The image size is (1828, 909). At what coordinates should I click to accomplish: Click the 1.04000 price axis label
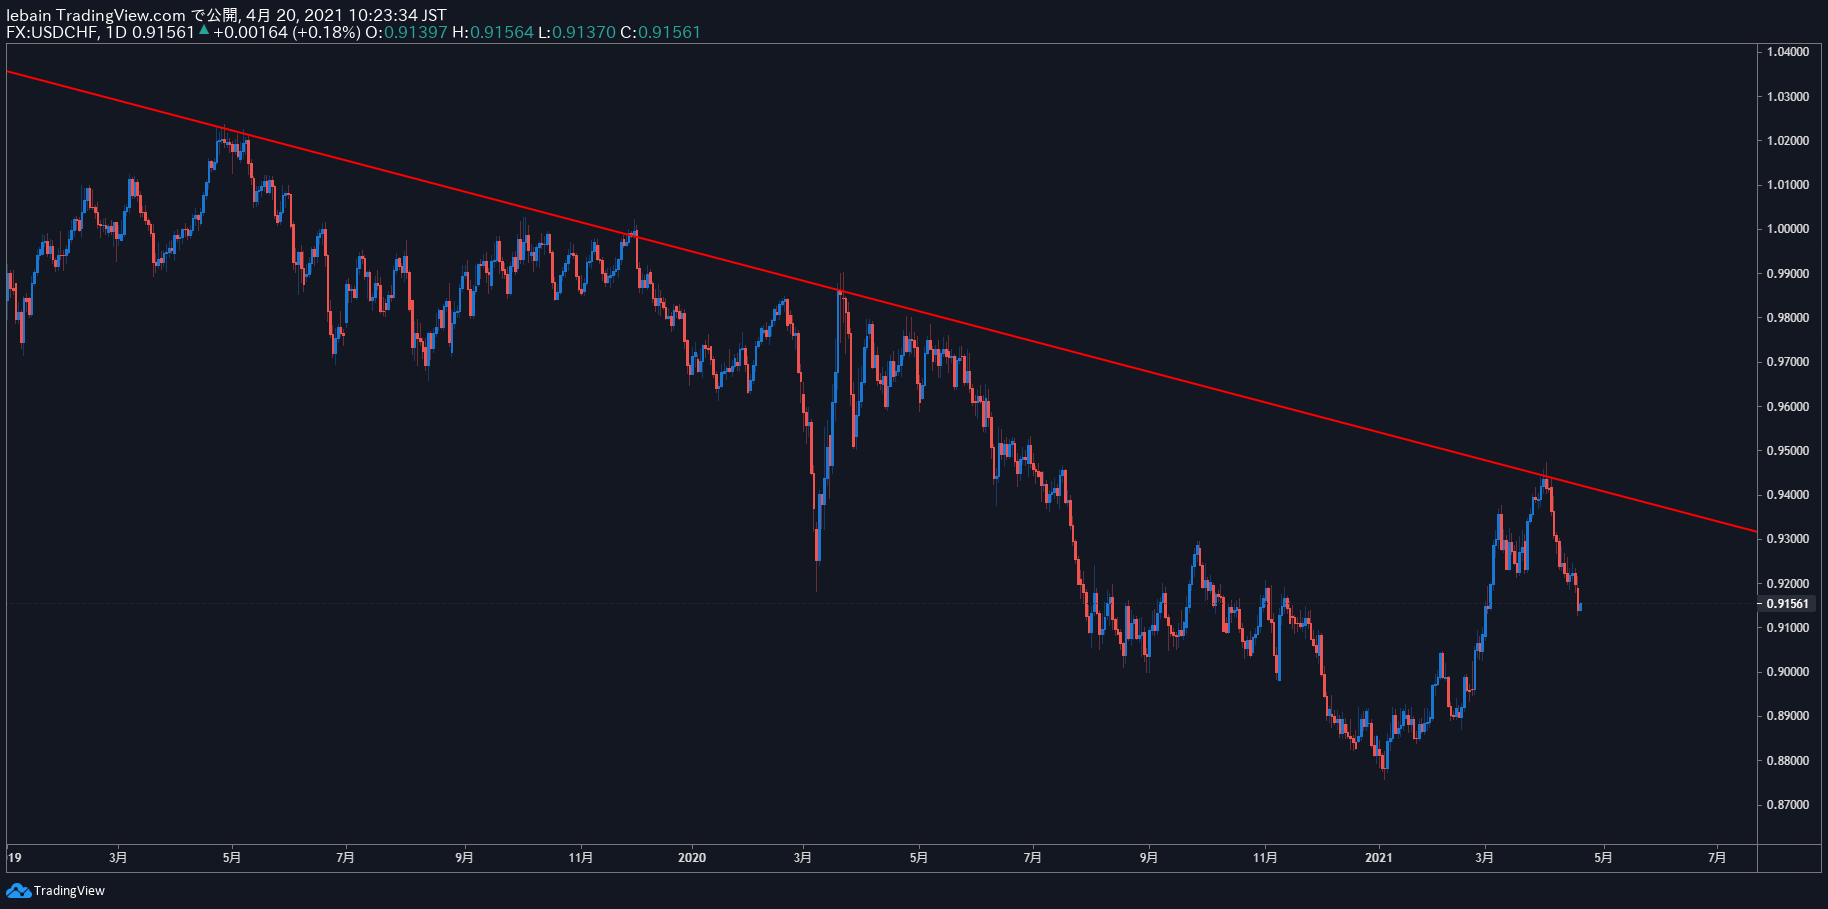(1788, 52)
